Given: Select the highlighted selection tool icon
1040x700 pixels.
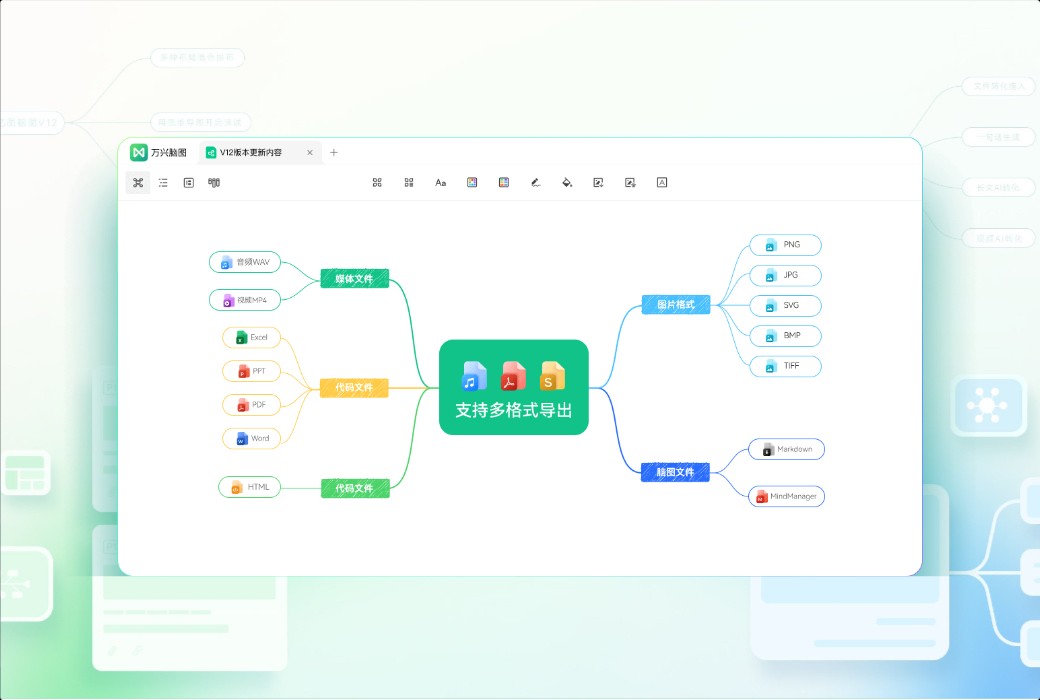Looking at the screenshot, I should click(x=138, y=182).
